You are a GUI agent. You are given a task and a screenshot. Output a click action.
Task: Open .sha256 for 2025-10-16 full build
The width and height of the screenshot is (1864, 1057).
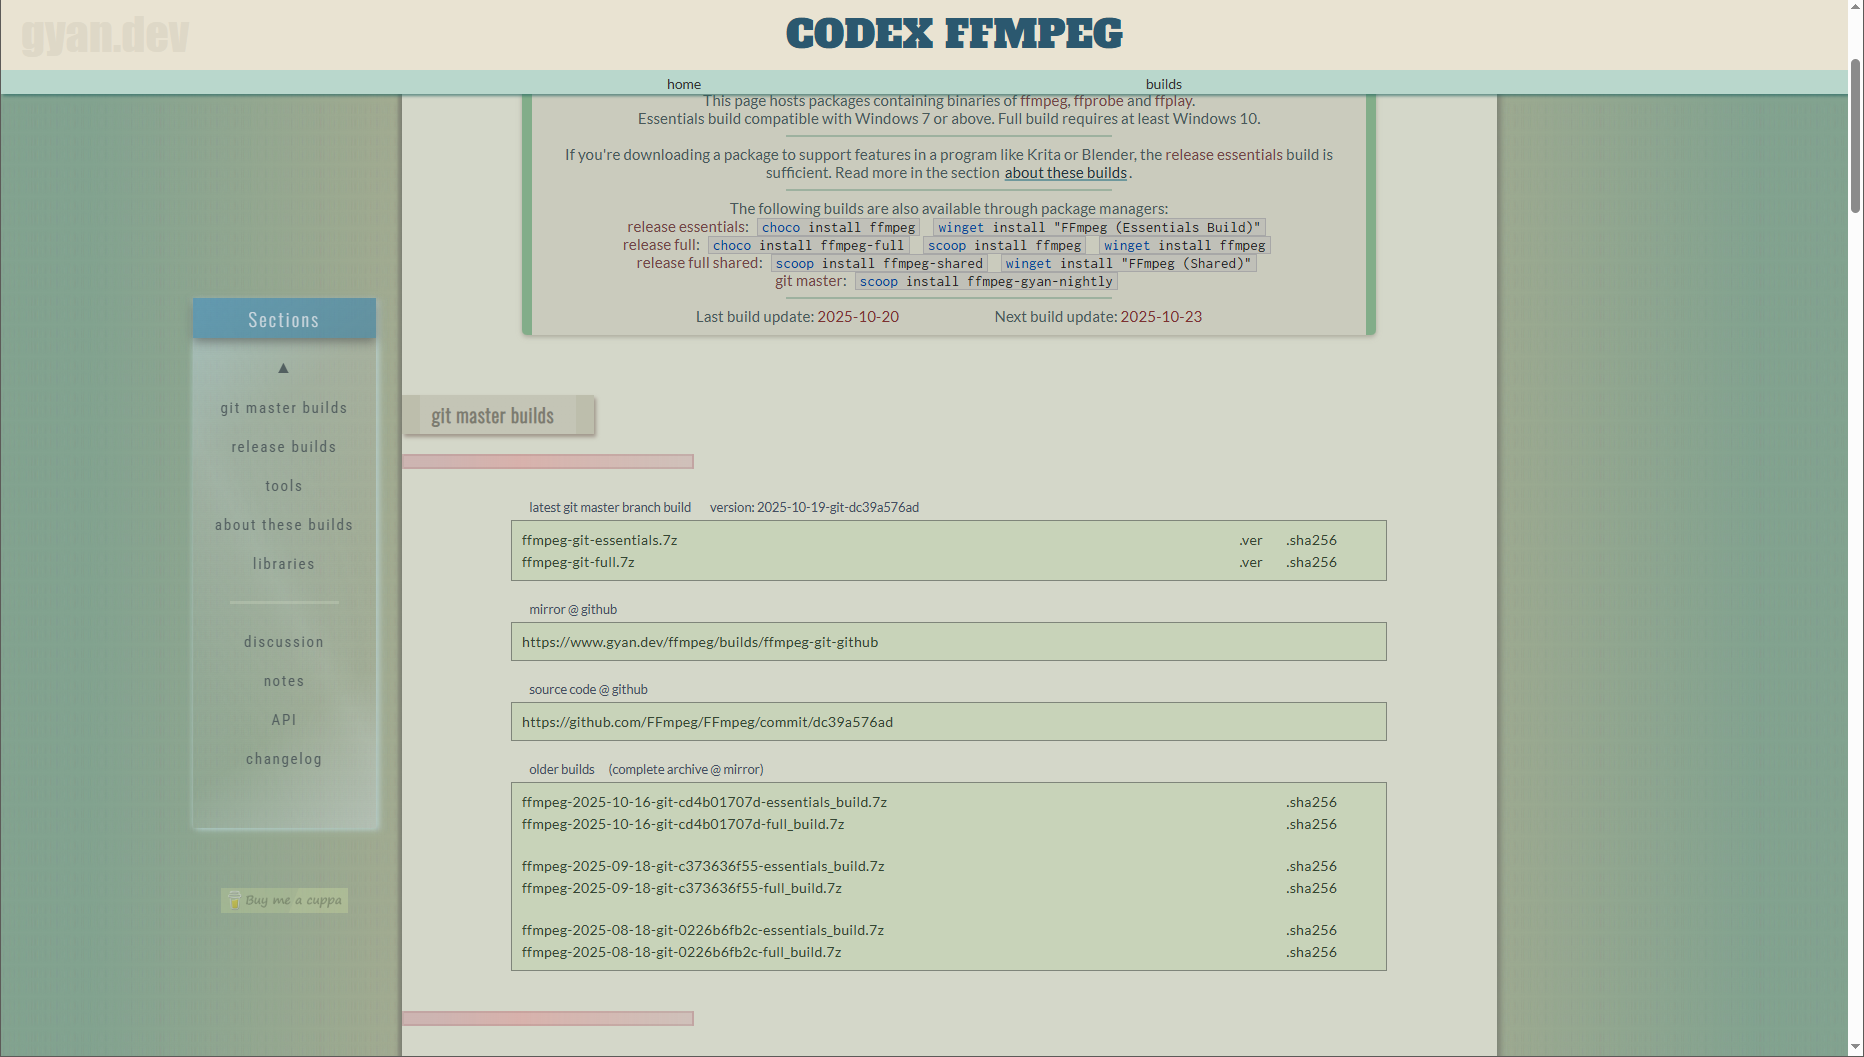pyautogui.click(x=1312, y=824)
